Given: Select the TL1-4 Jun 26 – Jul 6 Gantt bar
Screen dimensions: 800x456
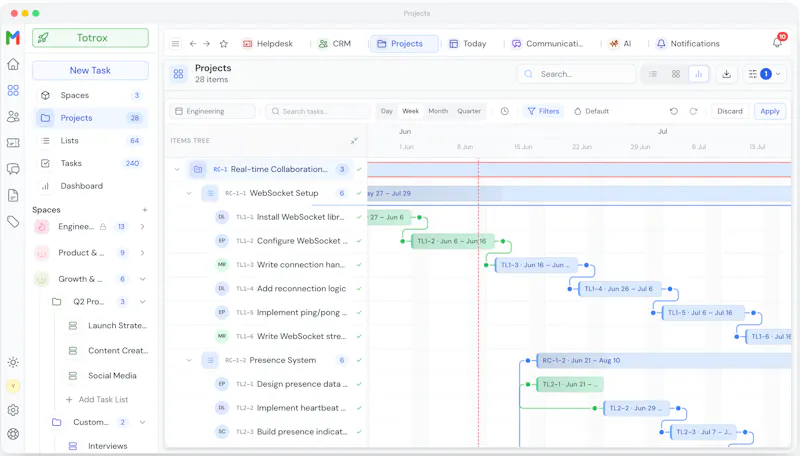Looking at the screenshot, I should tap(619, 289).
